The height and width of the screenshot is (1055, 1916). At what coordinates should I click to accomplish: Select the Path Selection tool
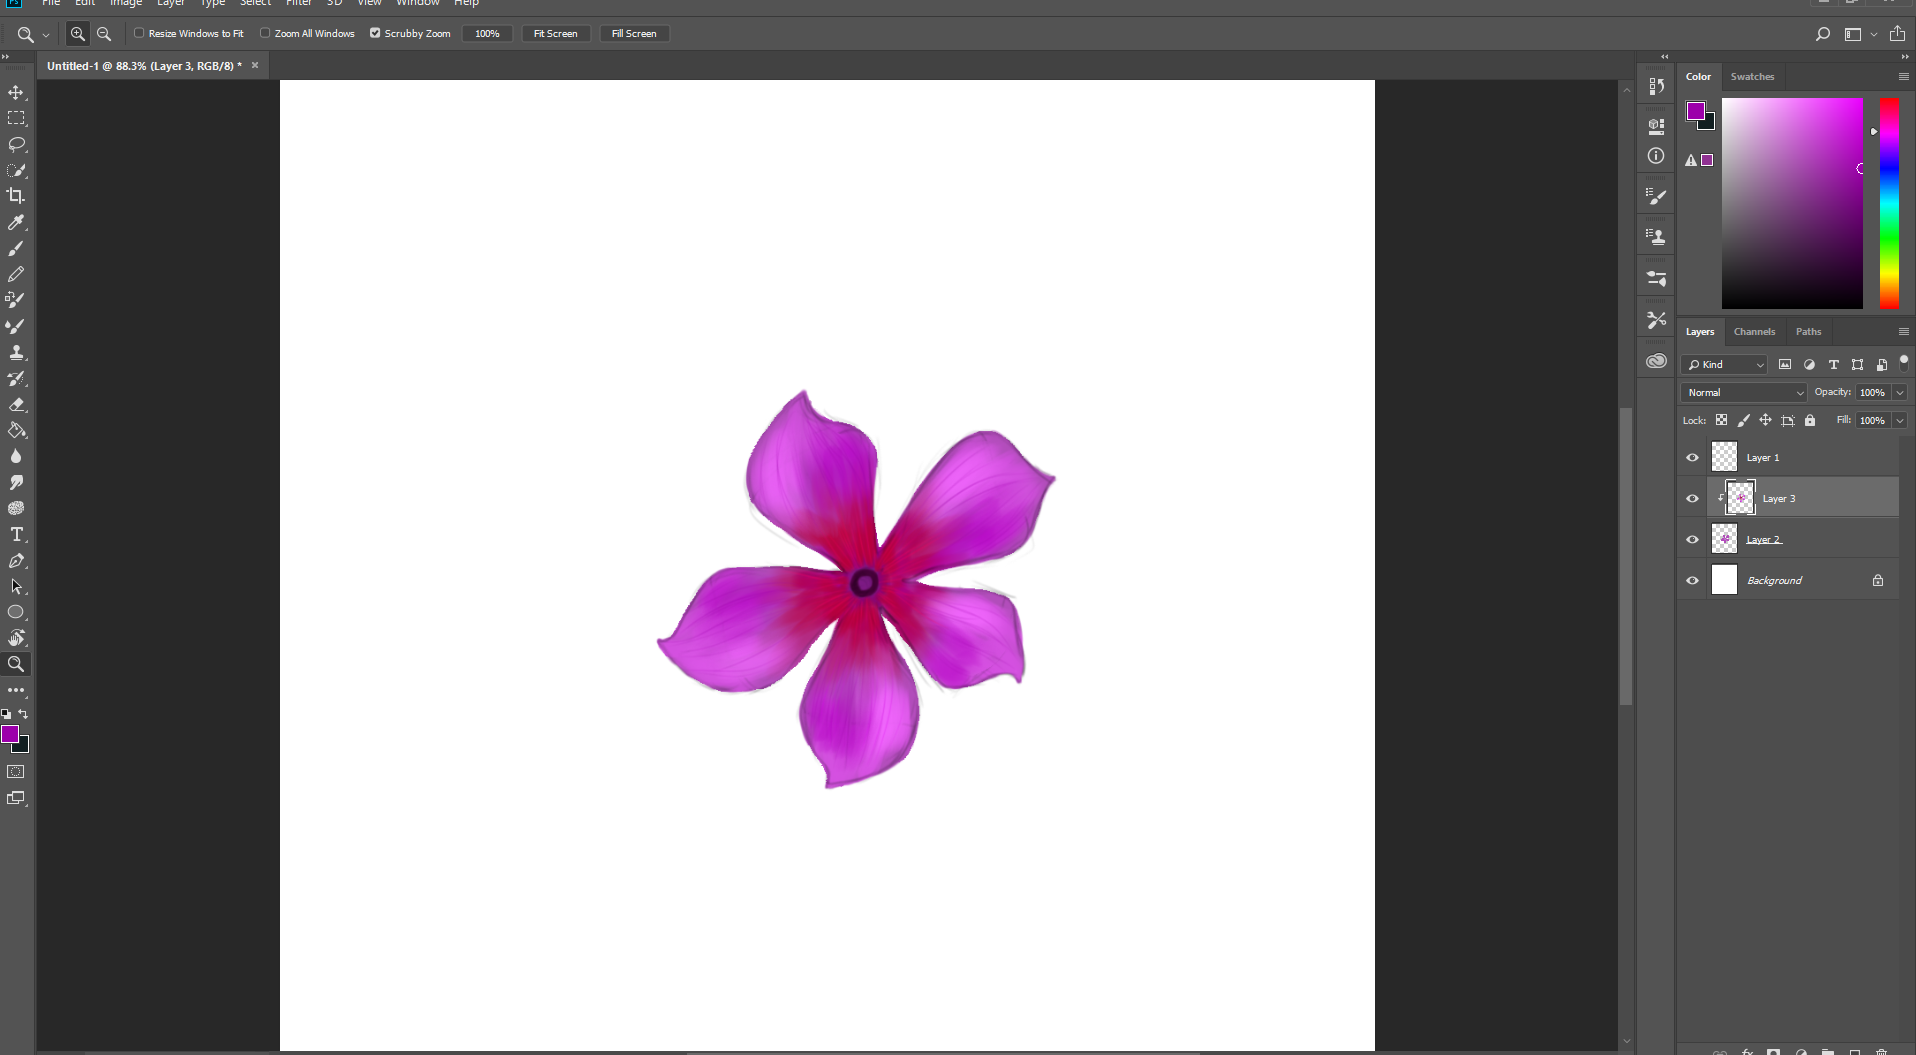coord(16,586)
